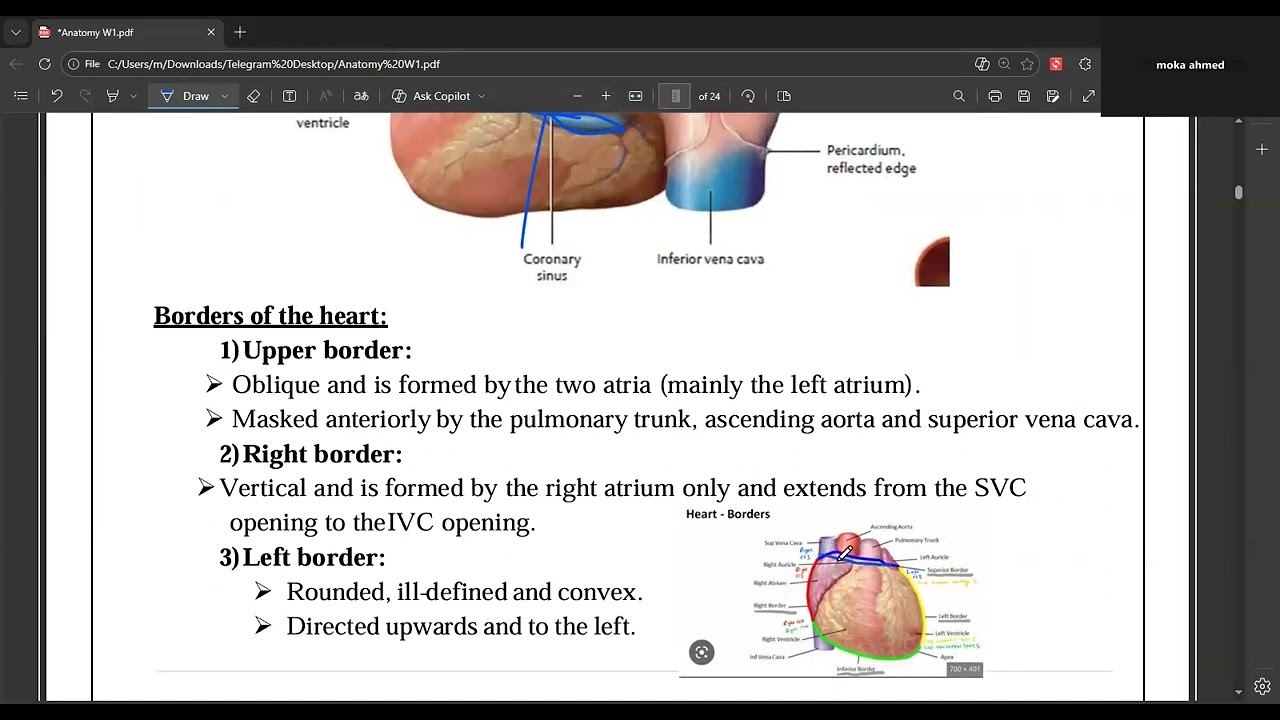Screen dimensions: 1280x720
Task: Redo the annotation
Action: (85, 96)
